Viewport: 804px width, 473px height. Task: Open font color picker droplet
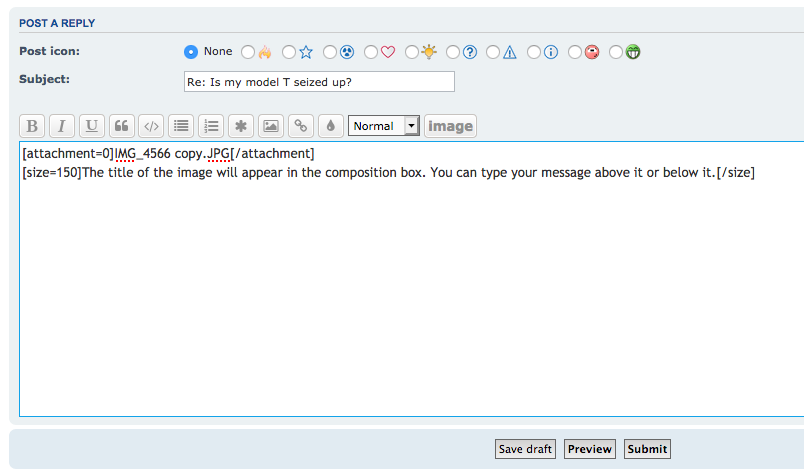click(330, 126)
